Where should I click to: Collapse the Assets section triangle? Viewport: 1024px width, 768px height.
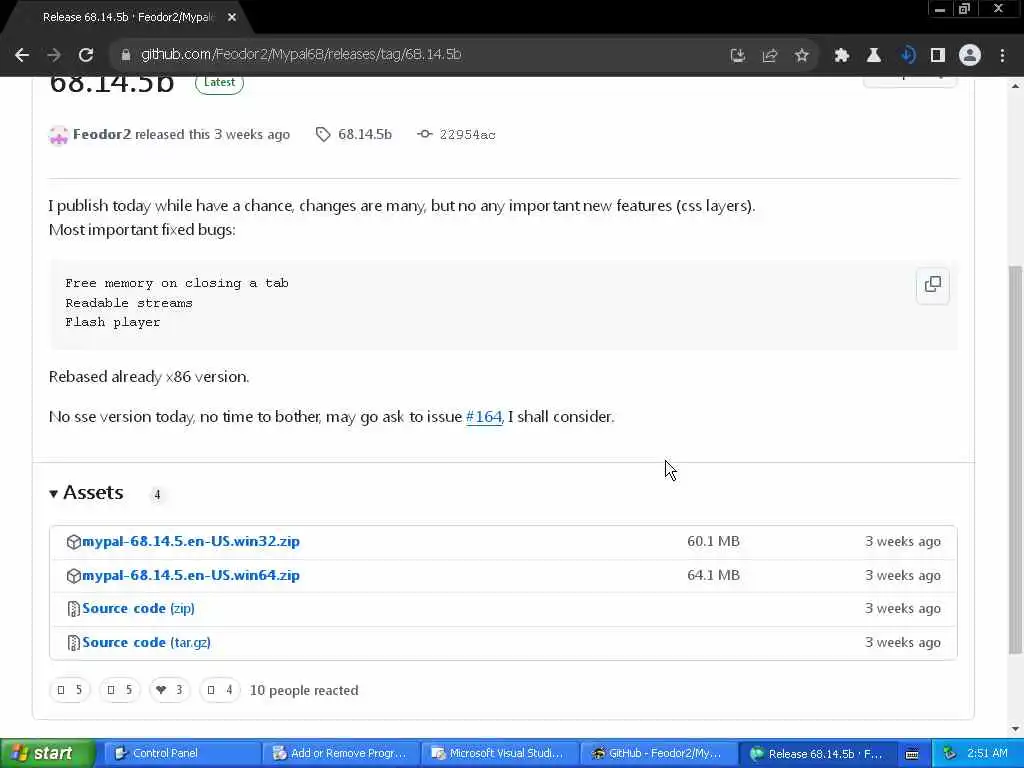tap(54, 494)
